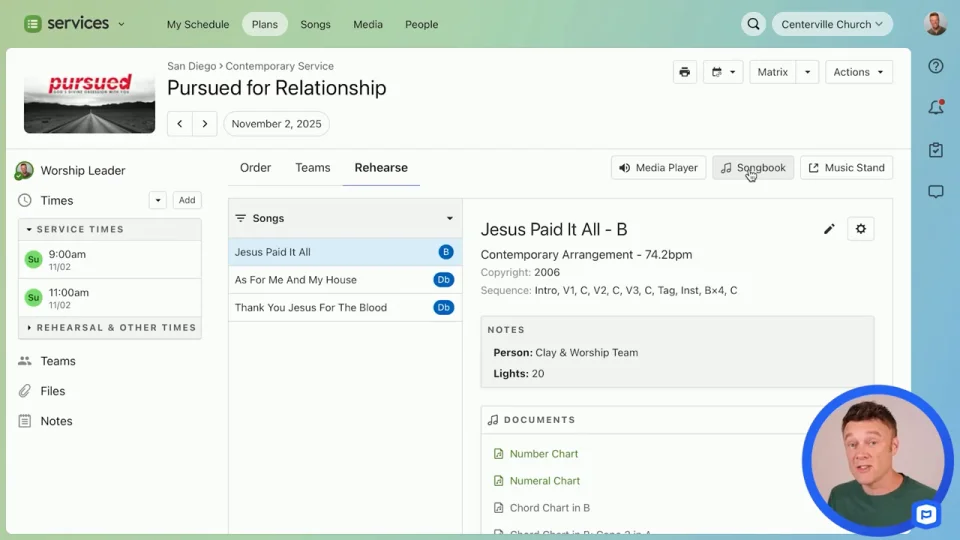The image size is (960, 540).
Task: Open notifications bell icon
Action: click(936, 108)
